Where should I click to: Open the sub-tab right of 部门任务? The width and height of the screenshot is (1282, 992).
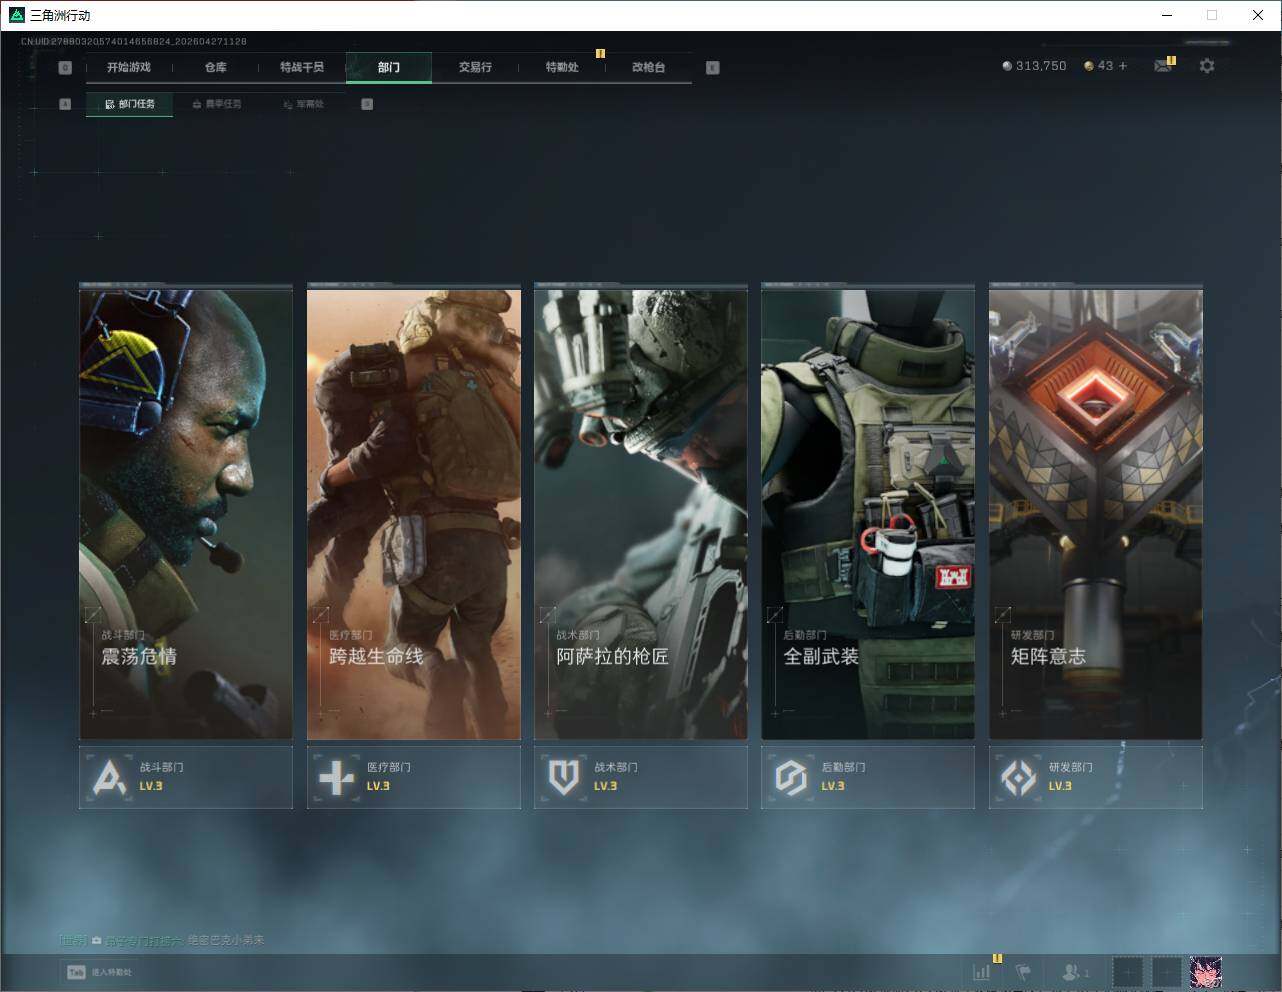[x=217, y=104]
